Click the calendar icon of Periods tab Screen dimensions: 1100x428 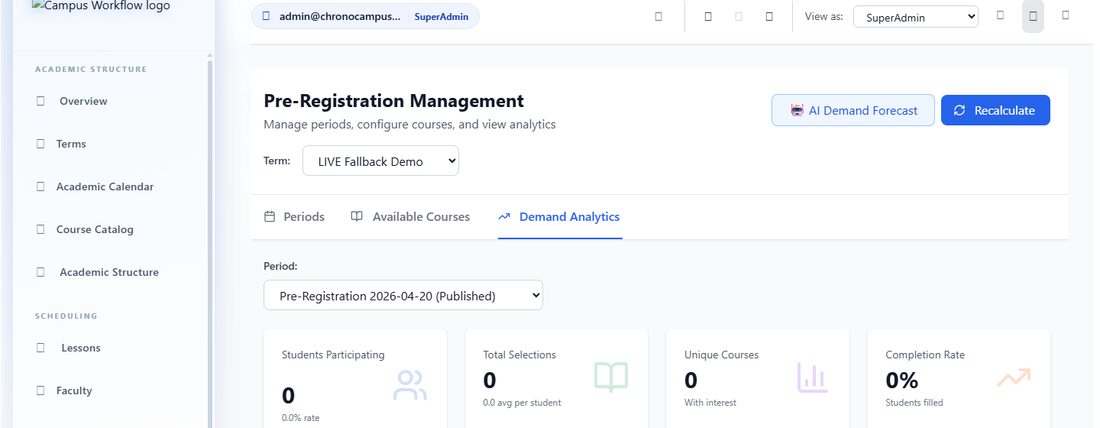(x=269, y=217)
